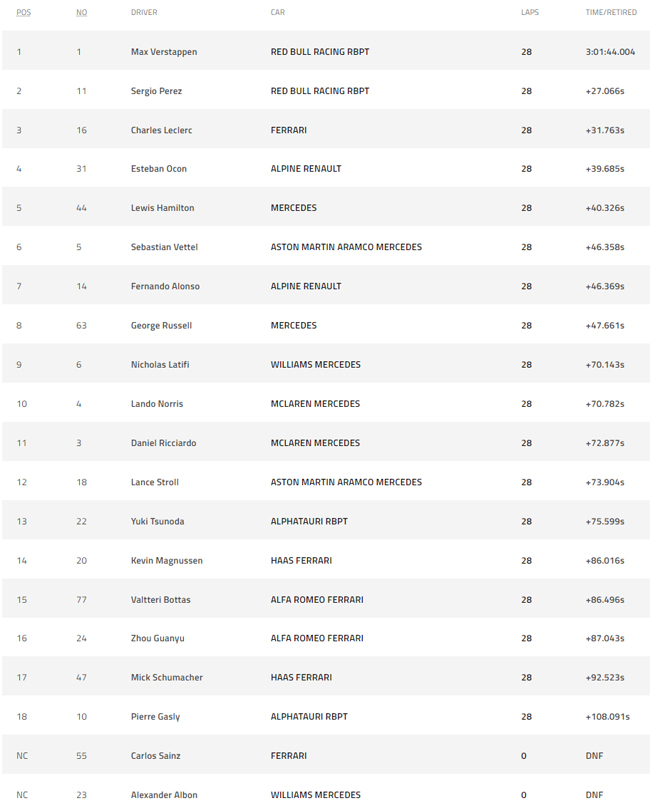Select Lando Norris row name

point(157,404)
